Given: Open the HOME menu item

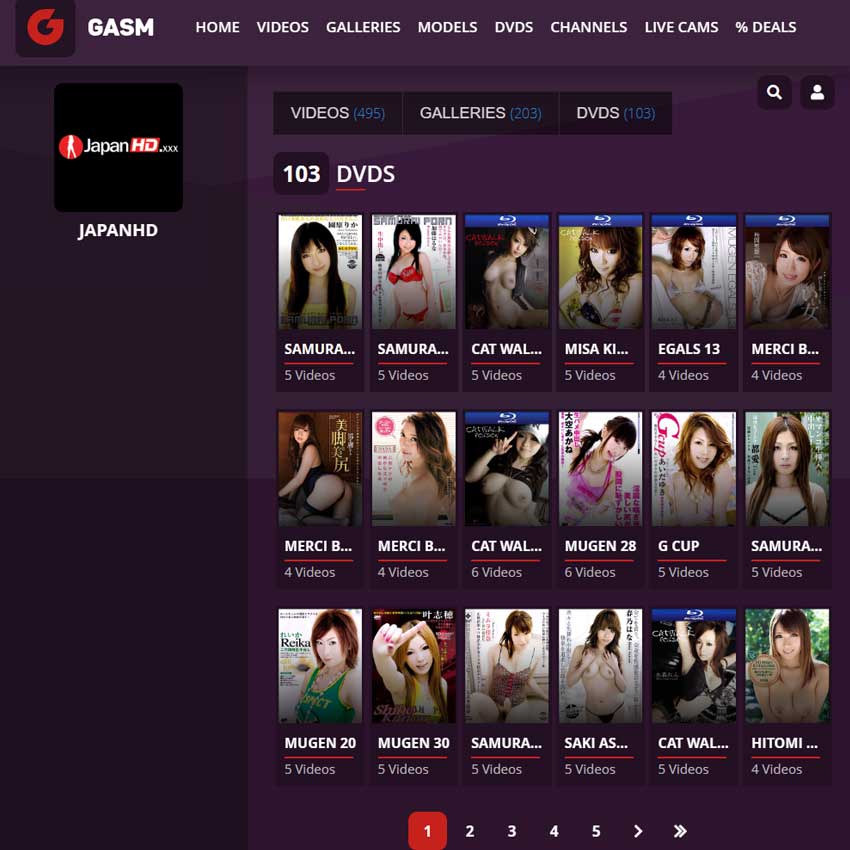Looking at the screenshot, I should tap(217, 27).
